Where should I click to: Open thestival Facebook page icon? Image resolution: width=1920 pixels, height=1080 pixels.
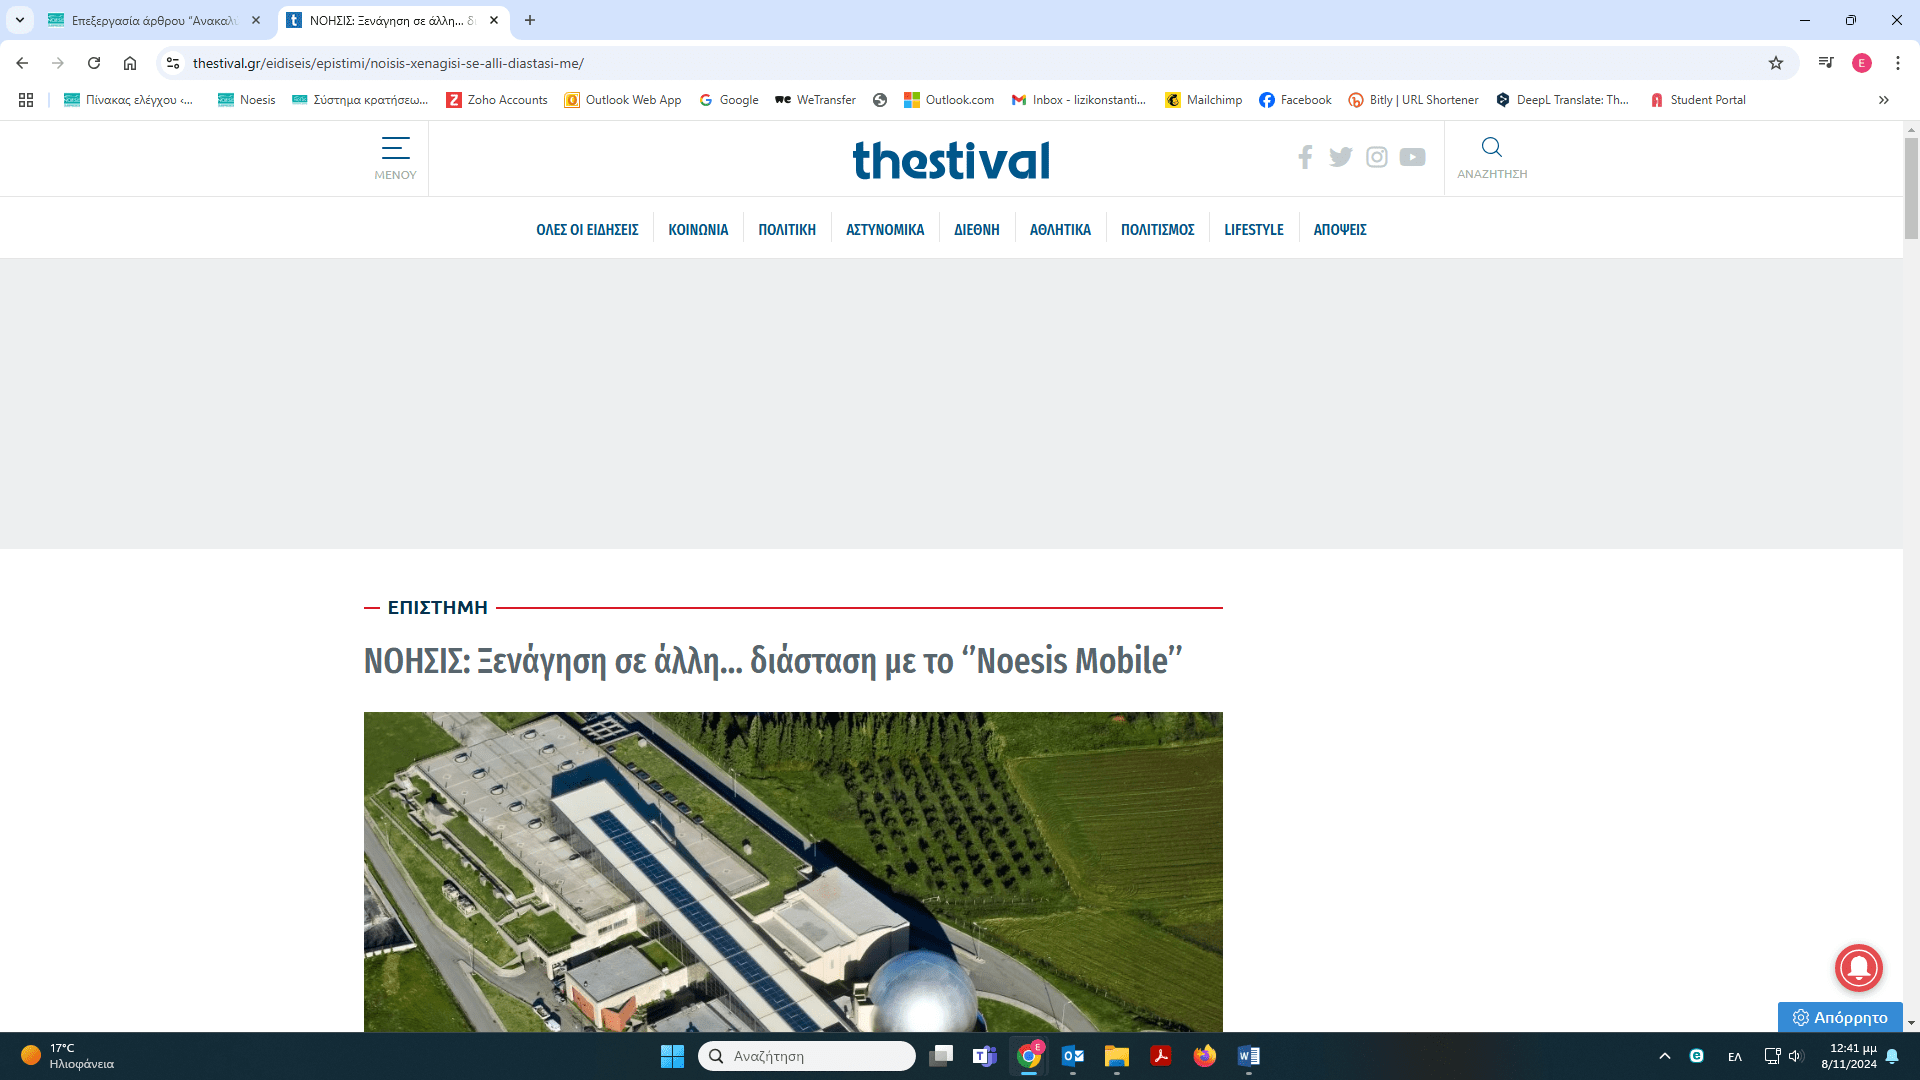1305,157
